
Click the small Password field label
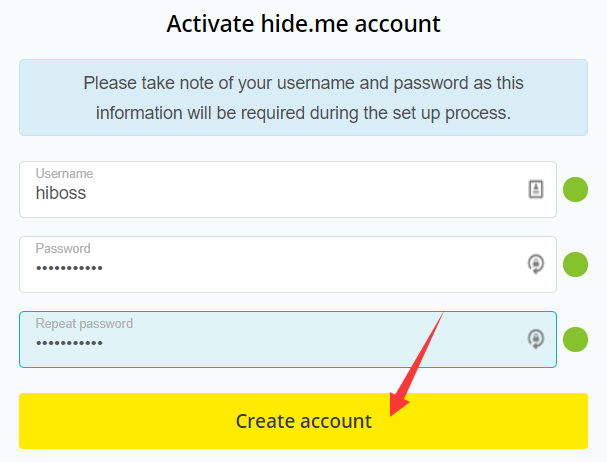[x=63, y=248]
